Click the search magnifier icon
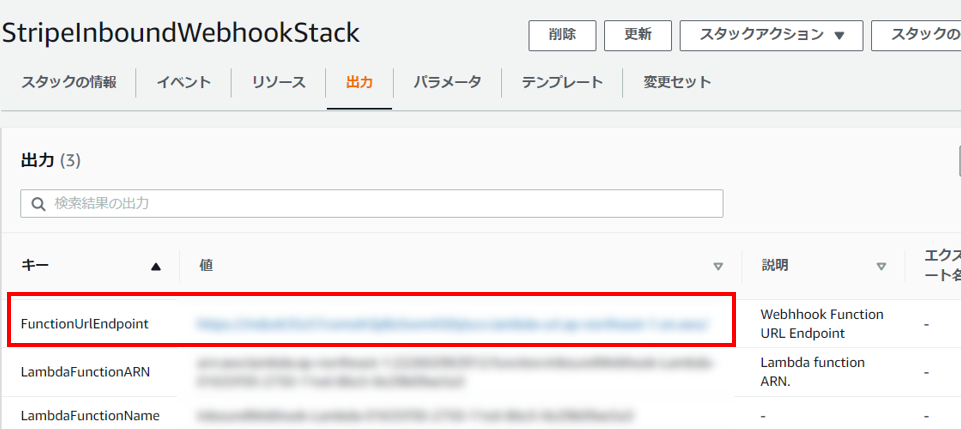The height and width of the screenshot is (429, 961). pos(38,204)
